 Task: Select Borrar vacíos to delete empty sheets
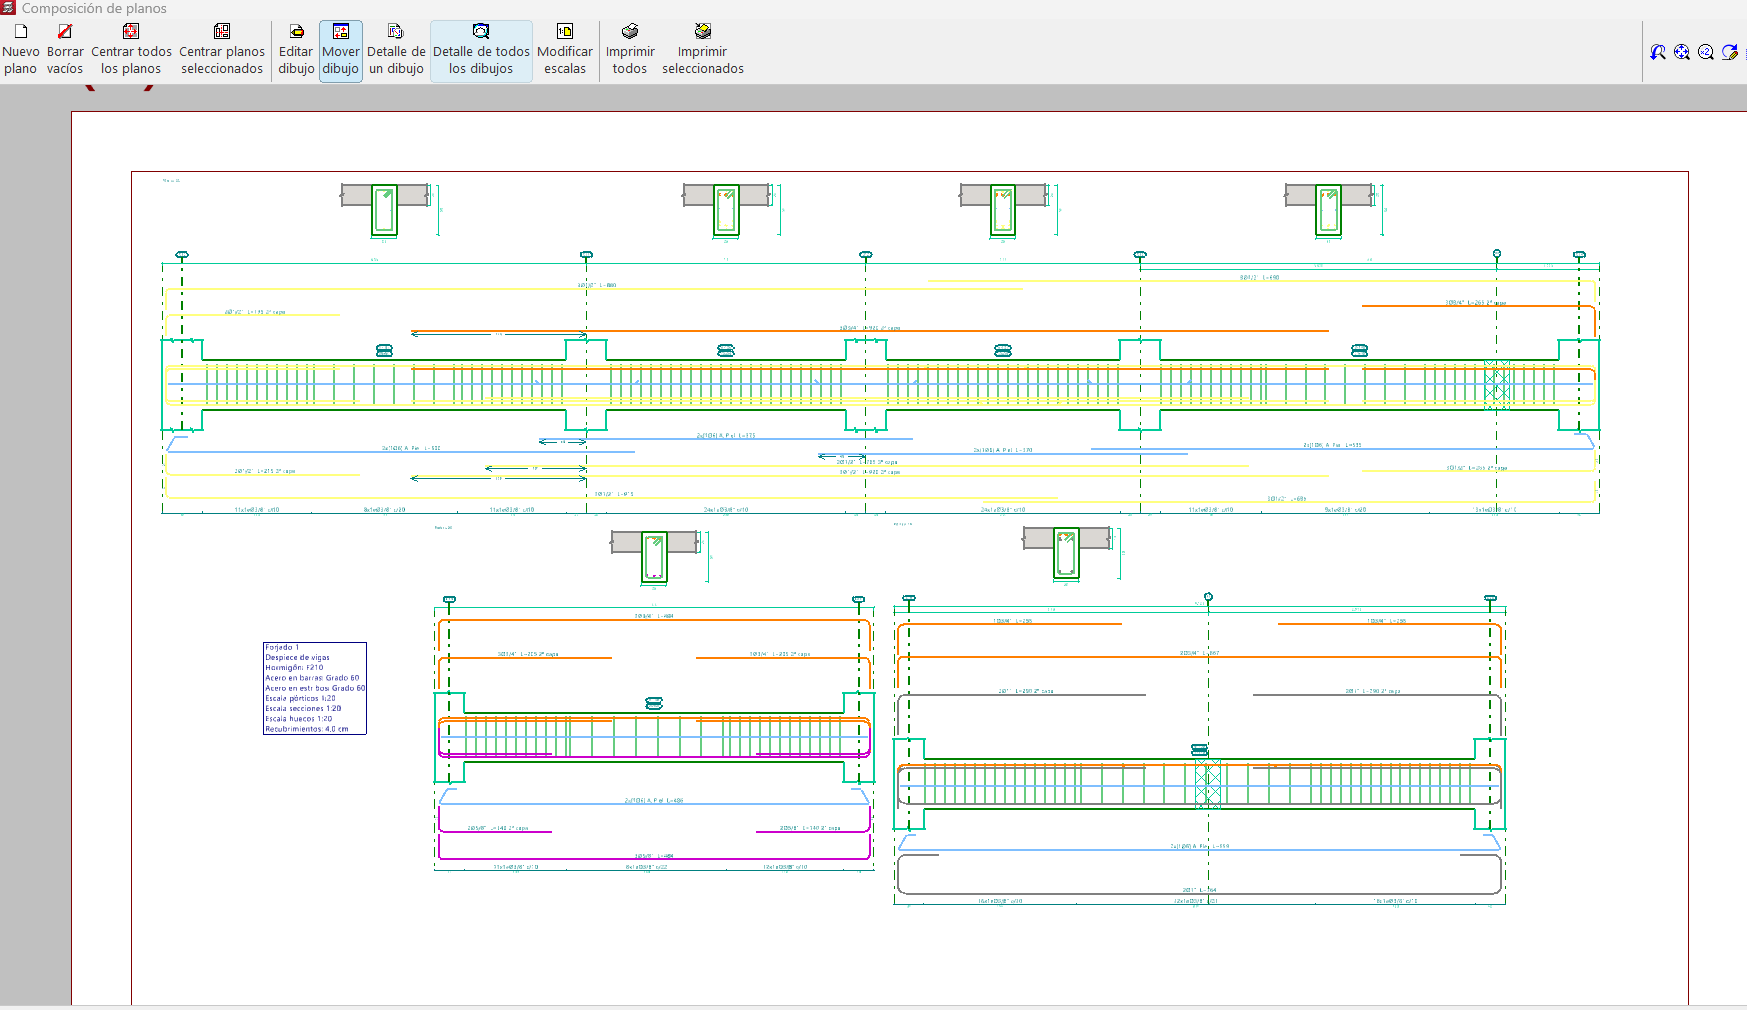click(x=65, y=50)
